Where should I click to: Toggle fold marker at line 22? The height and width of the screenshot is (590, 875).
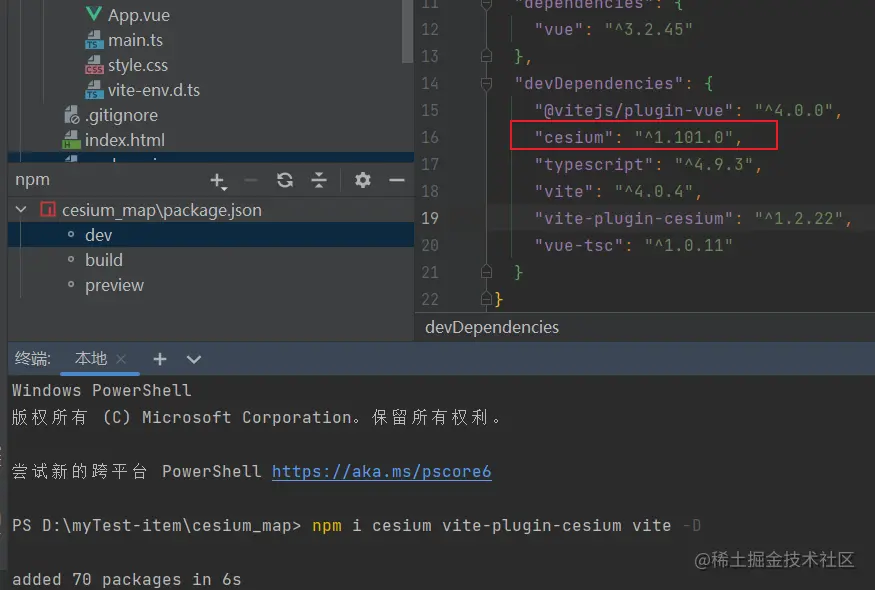click(x=486, y=299)
